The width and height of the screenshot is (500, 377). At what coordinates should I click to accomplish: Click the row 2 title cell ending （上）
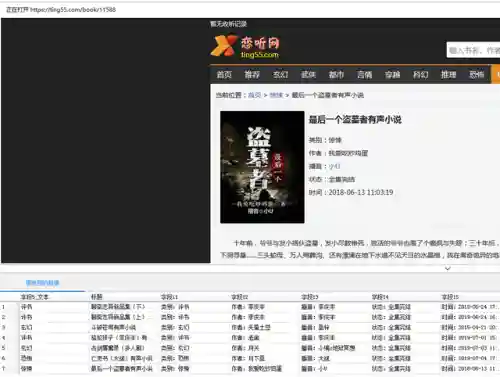[118, 317]
